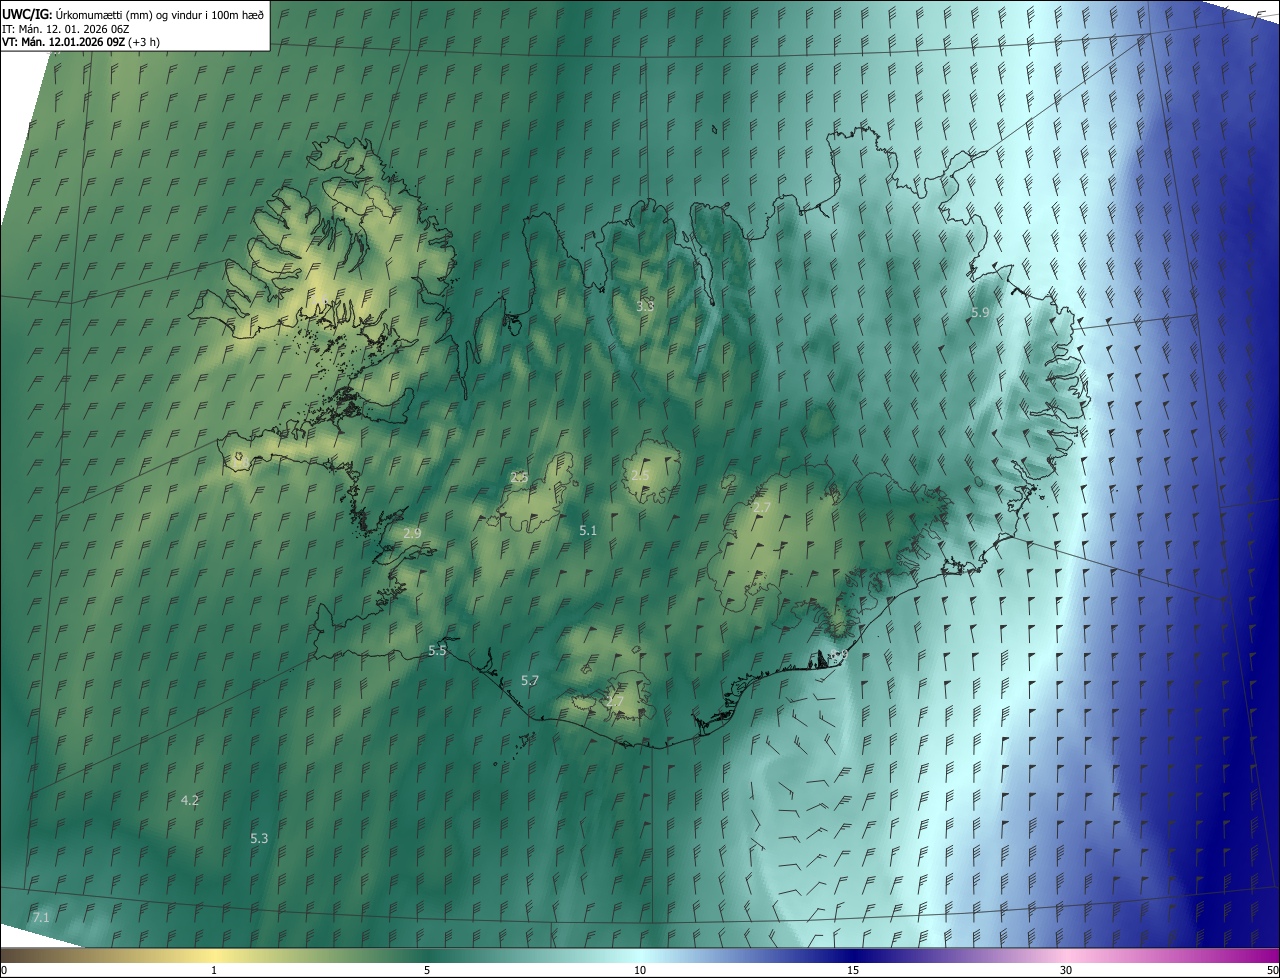Click the "IT: Mán. 12. 01. 2026 06Z" line
Image resolution: width=1280 pixels, height=978 pixels.
point(65,28)
